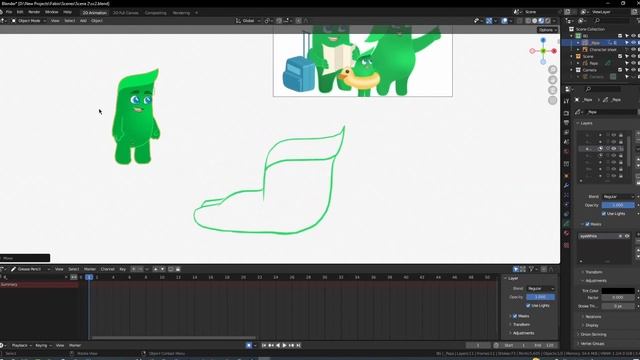This screenshot has height=360, width=640.
Task: Open the Keying dropdown in timeline footer
Action: click(43, 345)
